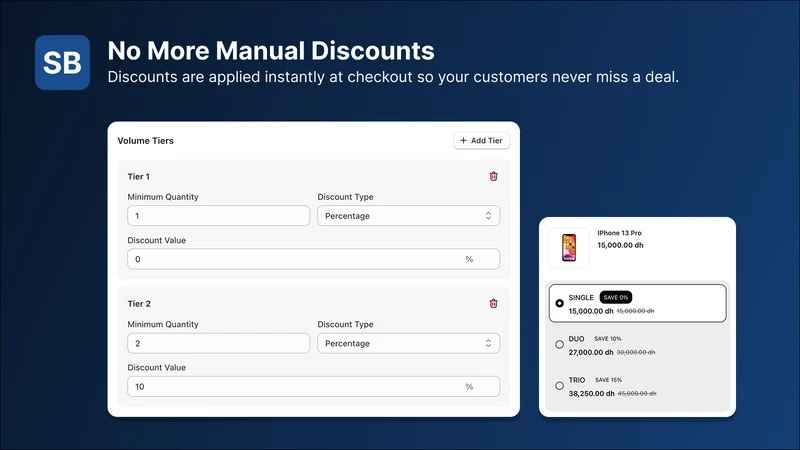Click the iPhone 13 Pro thumbnail
The width and height of the screenshot is (800, 450).
click(569, 247)
